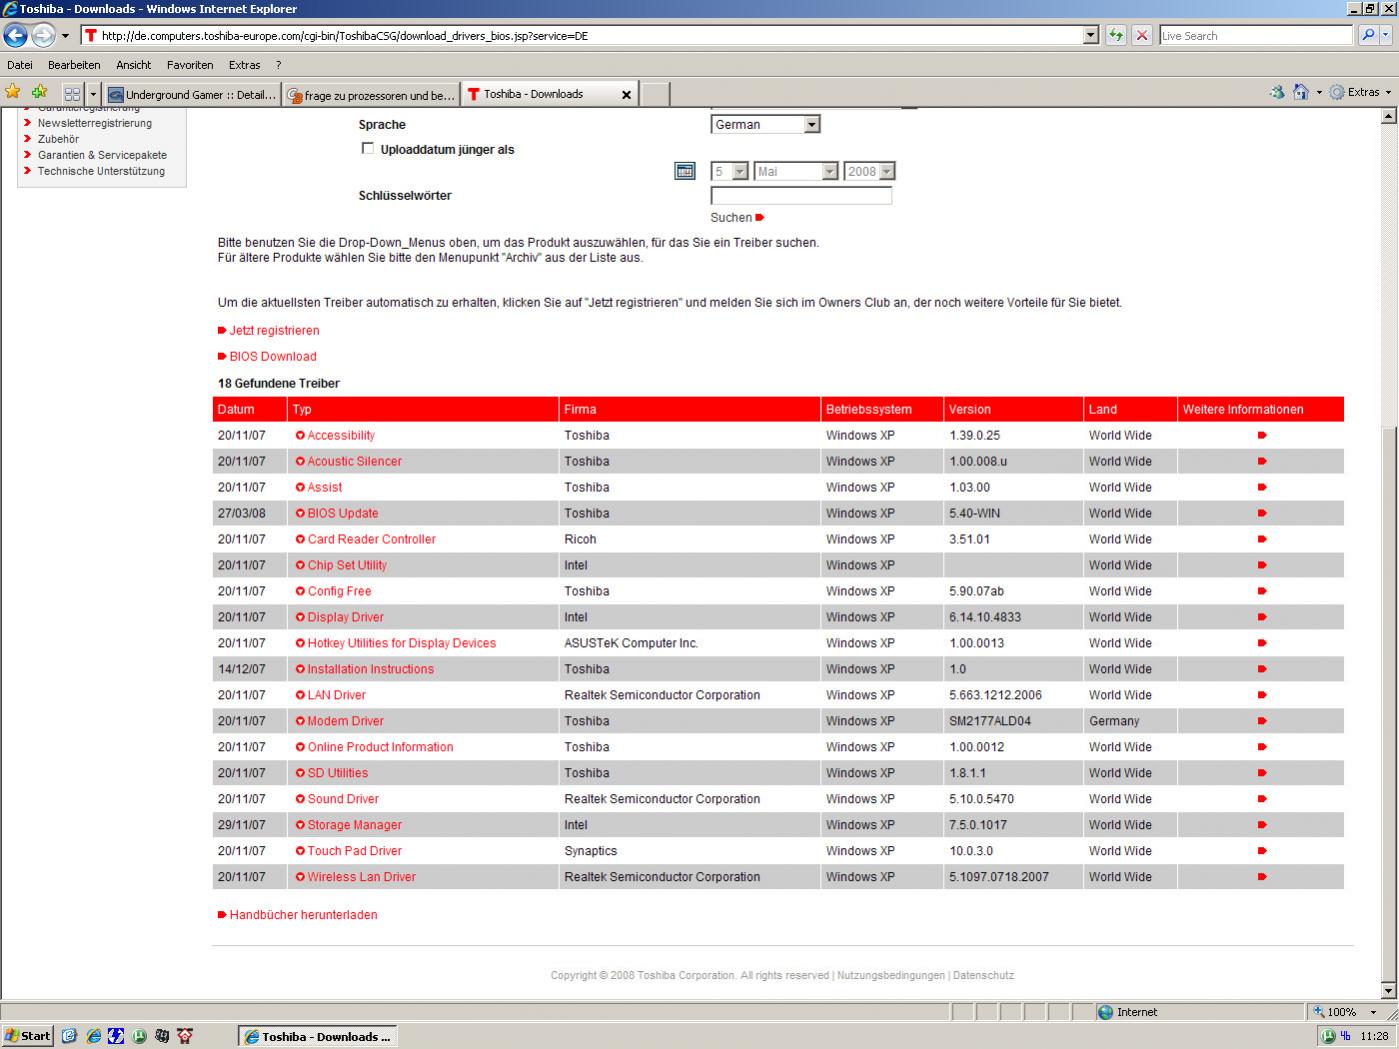Screen dimensions: 1399x1049
Task: Open more information arrow for BIOS Update row
Action: point(1262,513)
